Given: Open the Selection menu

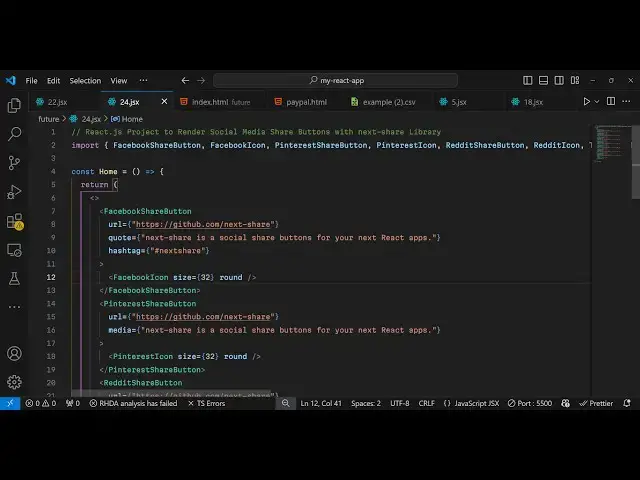Looking at the screenshot, I should [85, 80].
